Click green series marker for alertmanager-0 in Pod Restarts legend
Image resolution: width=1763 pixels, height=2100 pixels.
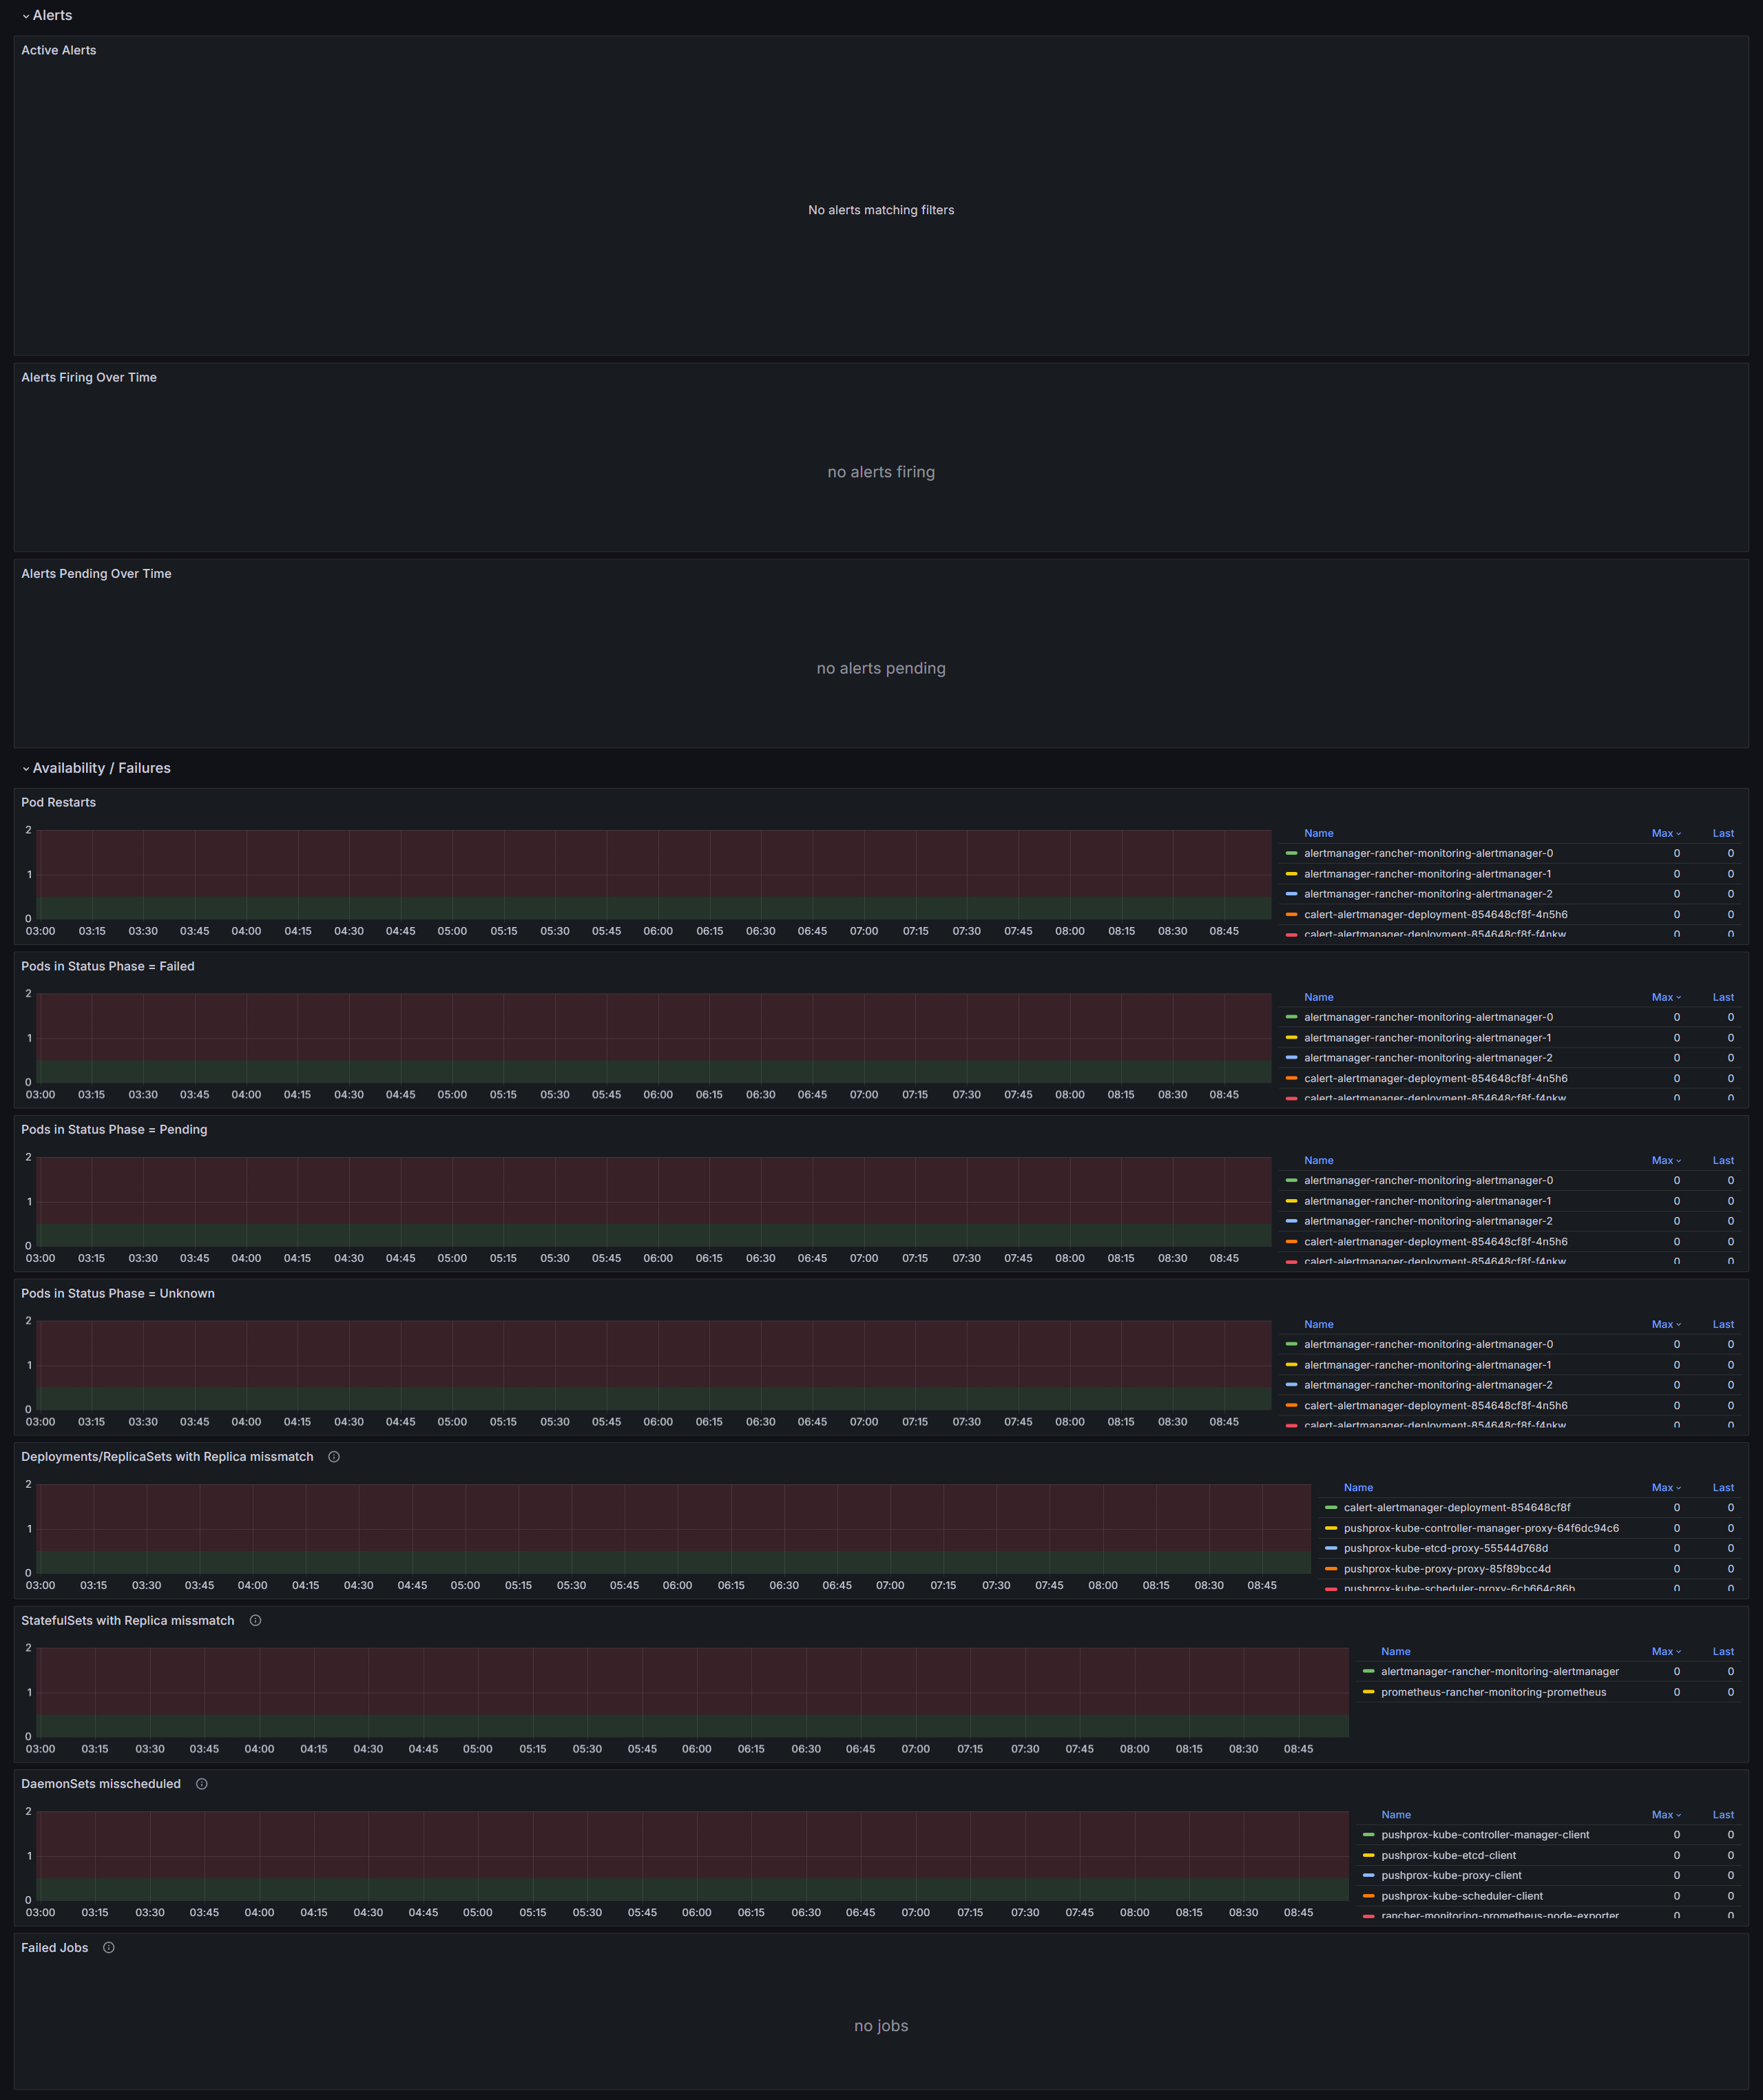pyautogui.click(x=1291, y=854)
